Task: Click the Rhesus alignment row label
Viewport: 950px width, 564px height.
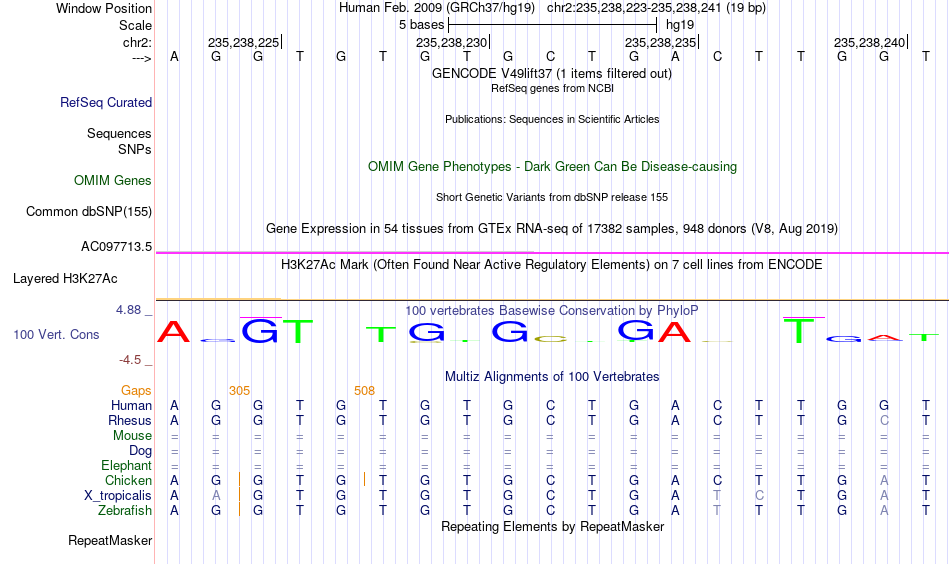Action: click(x=130, y=420)
